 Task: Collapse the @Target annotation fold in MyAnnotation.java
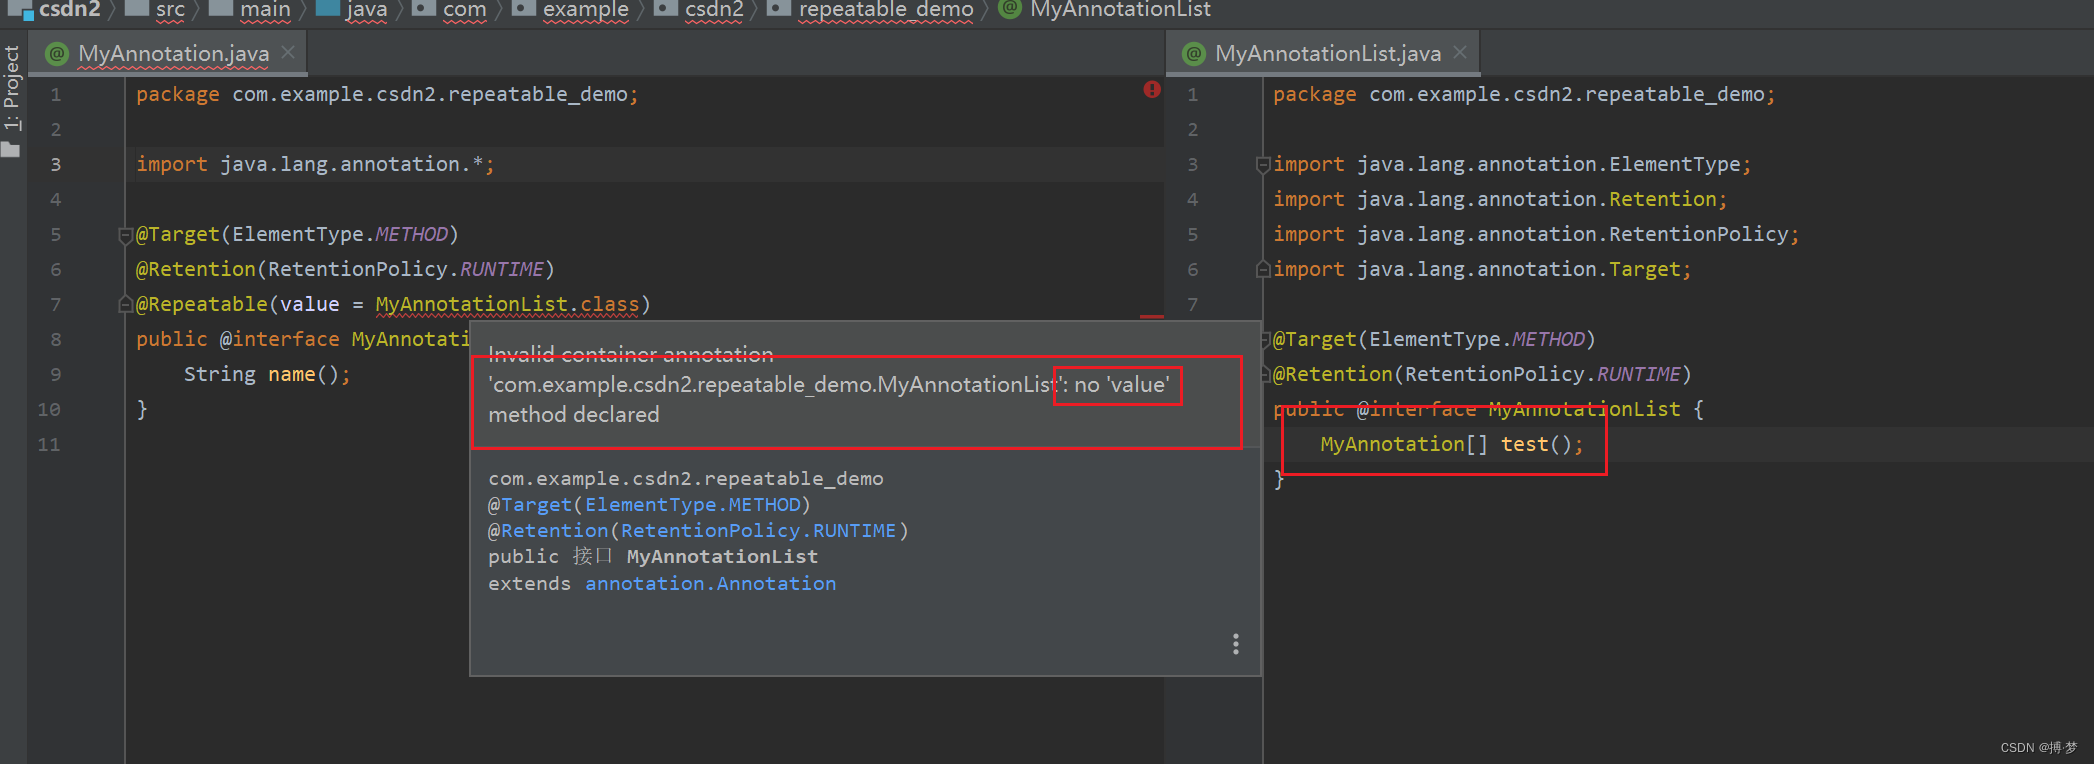click(x=125, y=236)
